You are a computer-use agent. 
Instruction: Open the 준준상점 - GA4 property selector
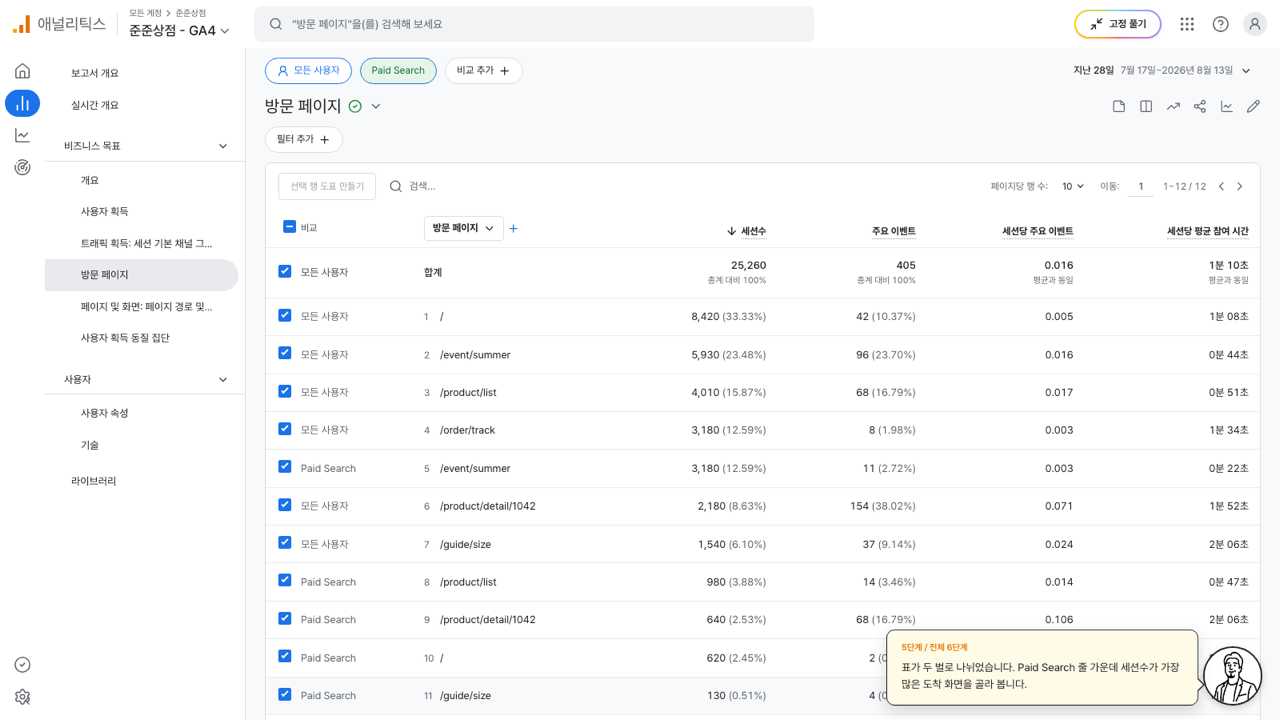[x=179, y=31]
